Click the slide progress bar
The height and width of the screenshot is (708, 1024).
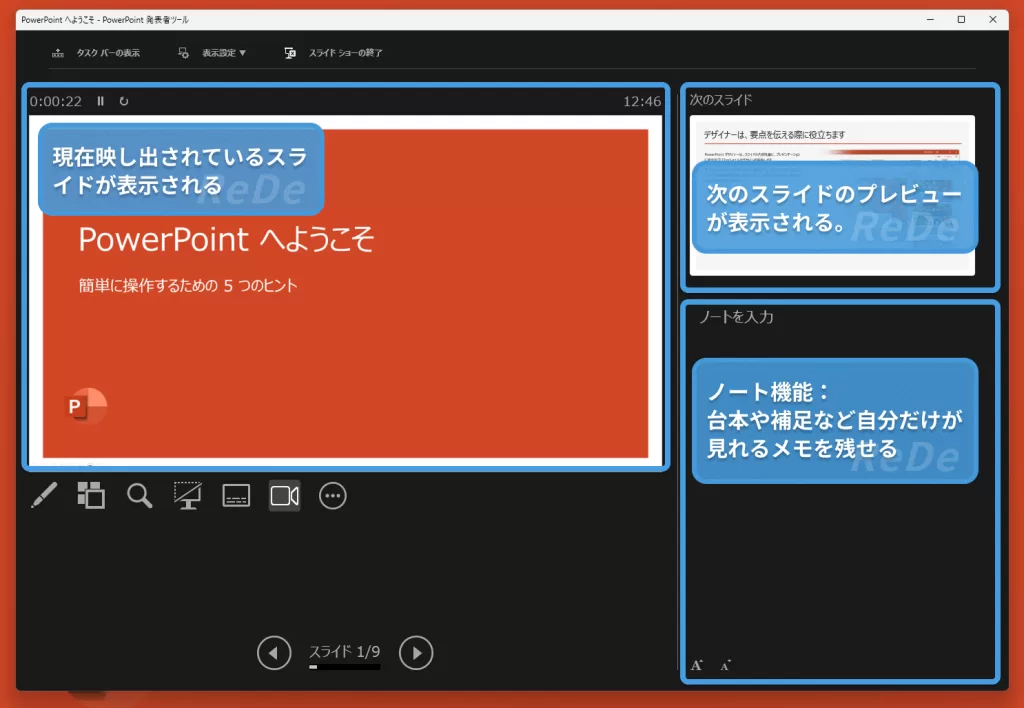point(345,668)
